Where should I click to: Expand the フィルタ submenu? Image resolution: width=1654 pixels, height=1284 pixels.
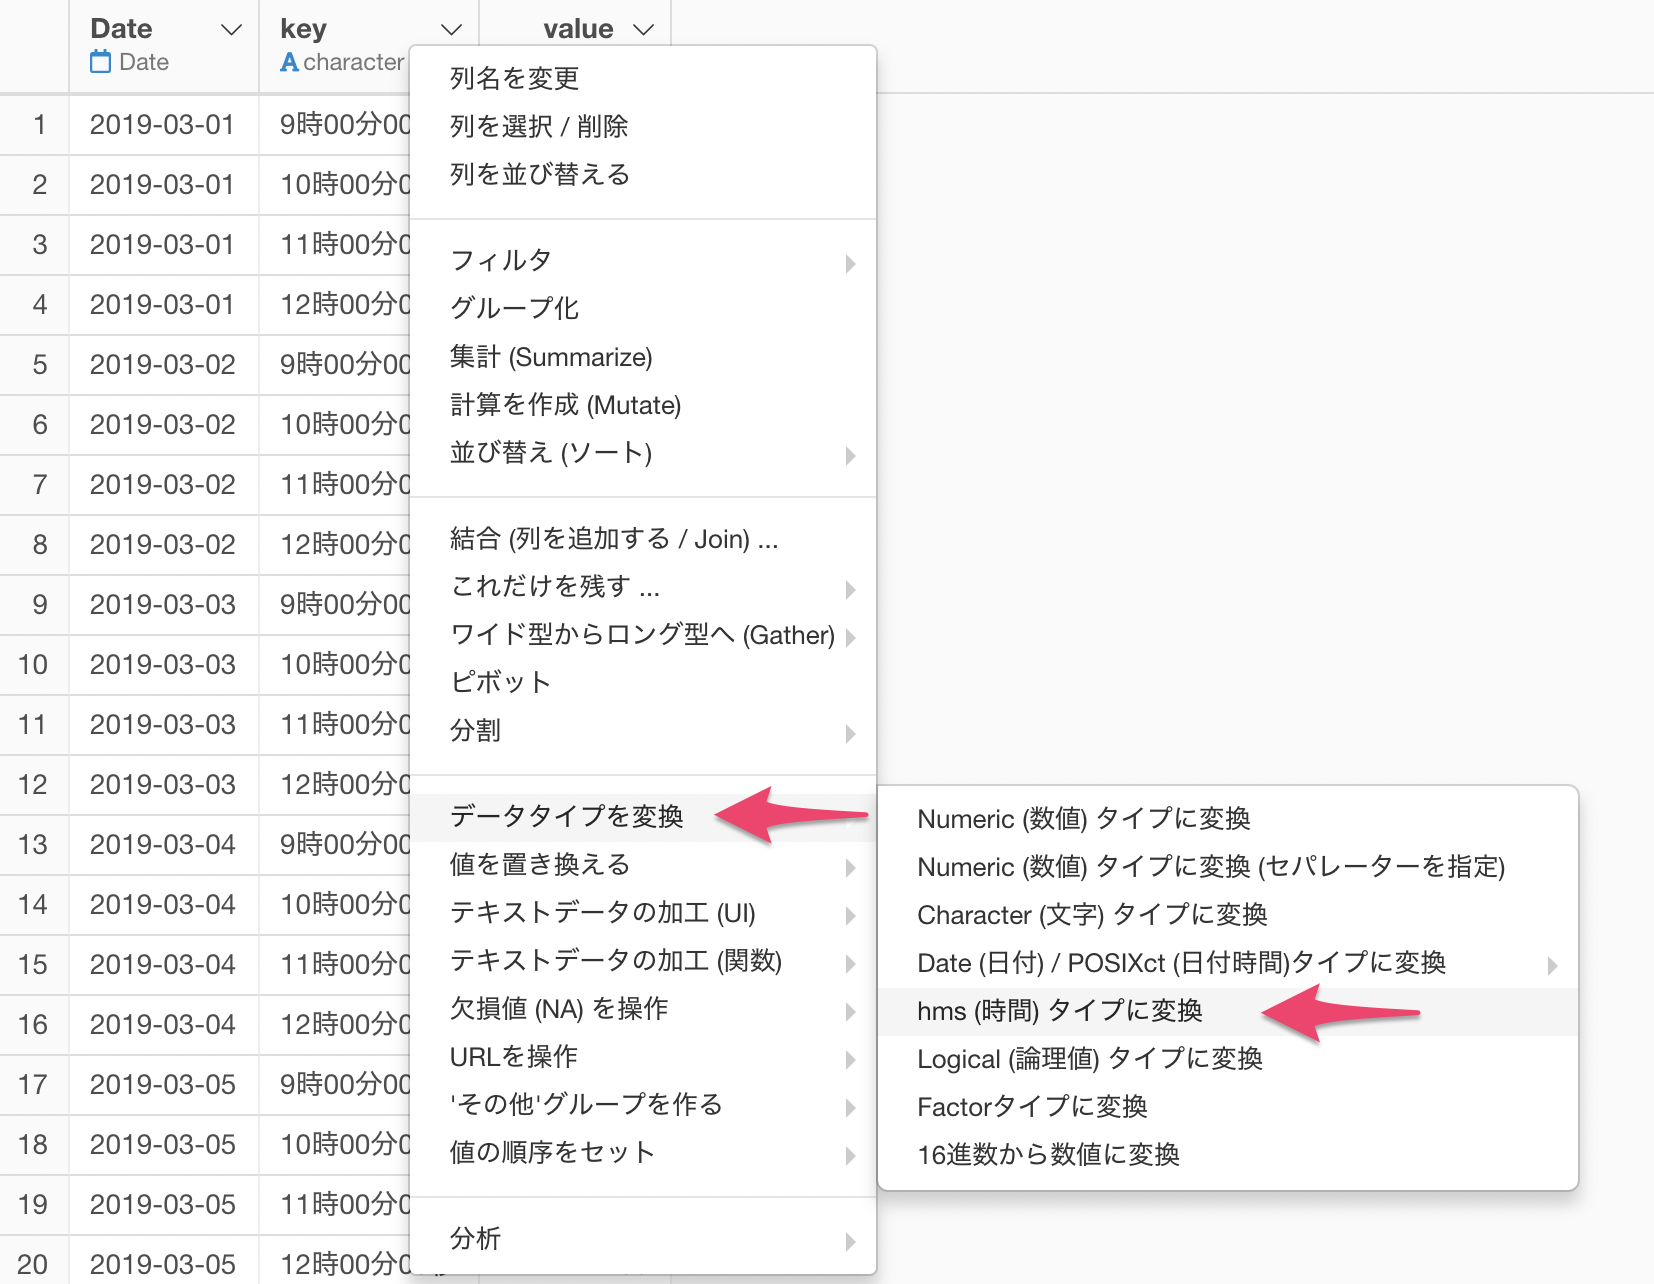tap(643, 261)
